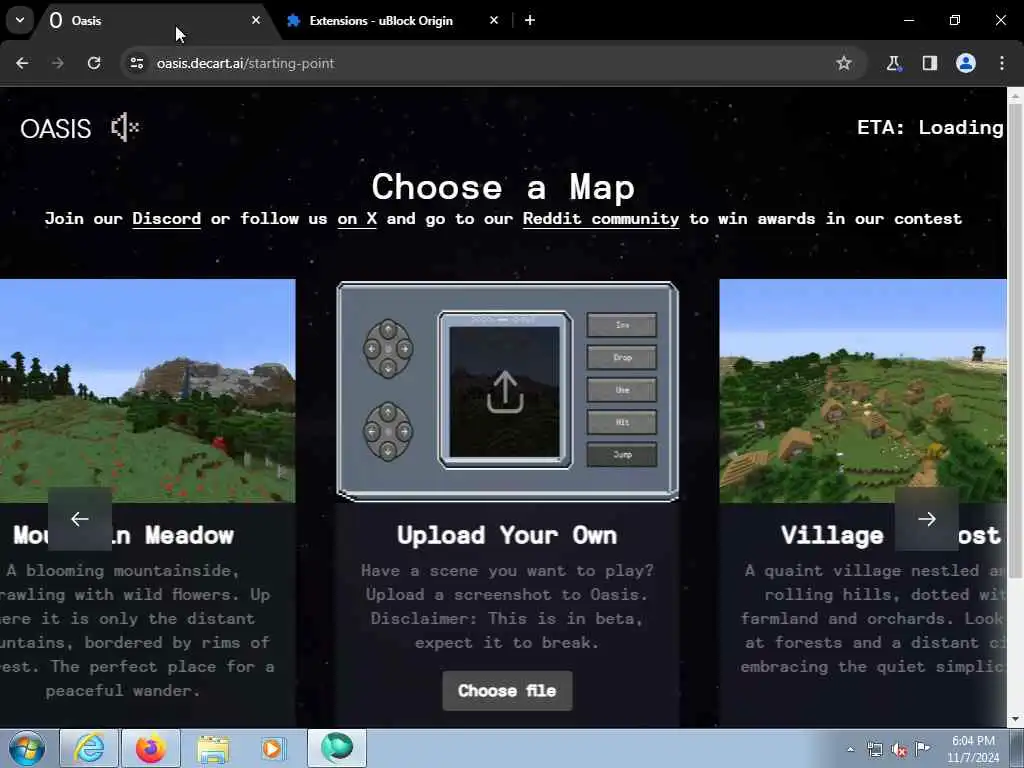Open the Action Center flag icon

tap(922, 748)
